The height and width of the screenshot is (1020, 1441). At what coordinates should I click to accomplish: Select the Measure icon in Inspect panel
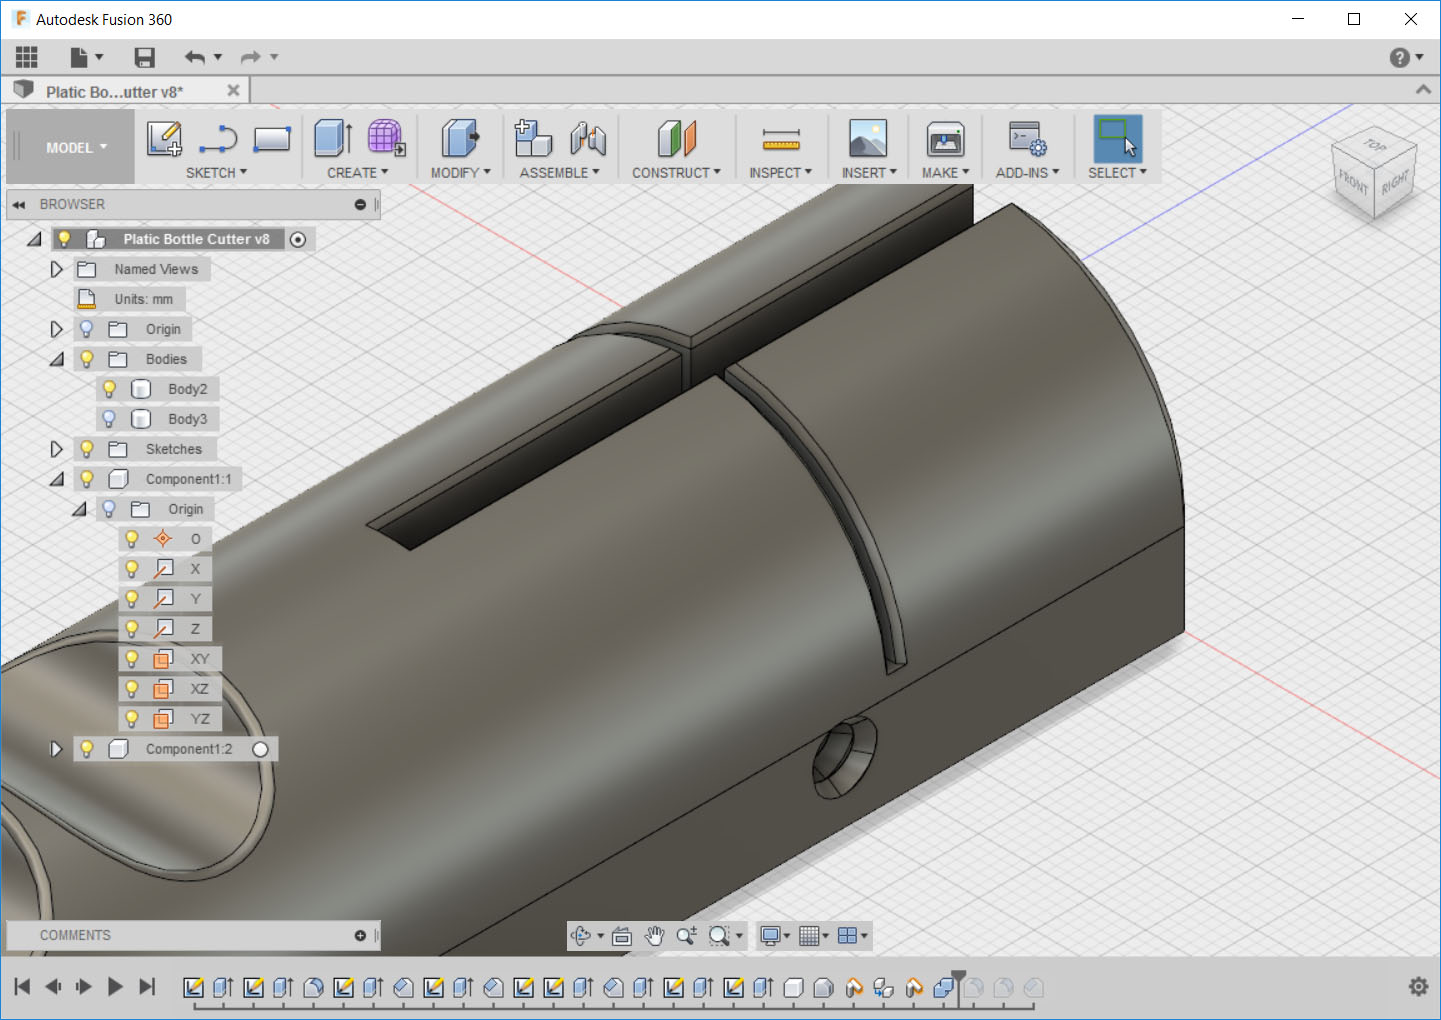click(780, 140)
